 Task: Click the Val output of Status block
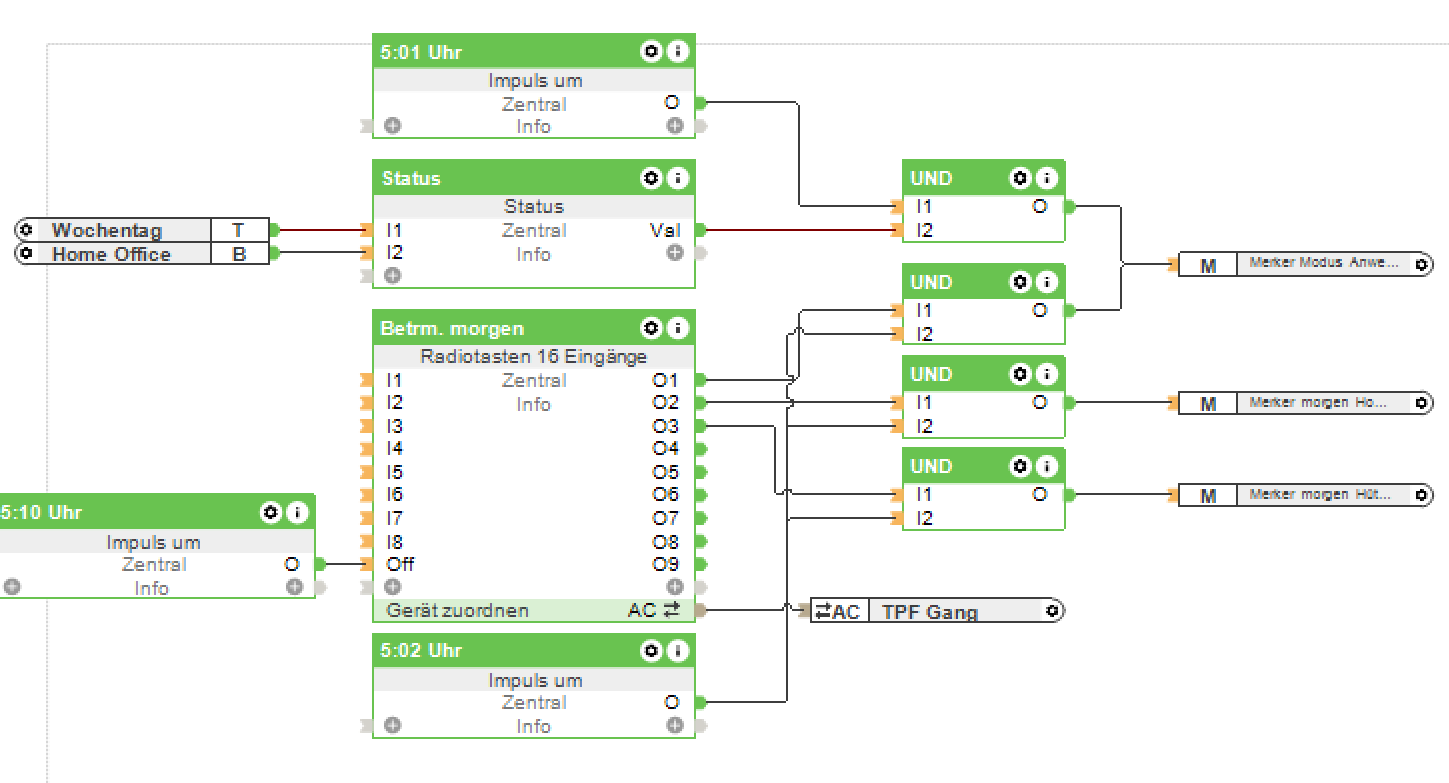pos(665,230)
